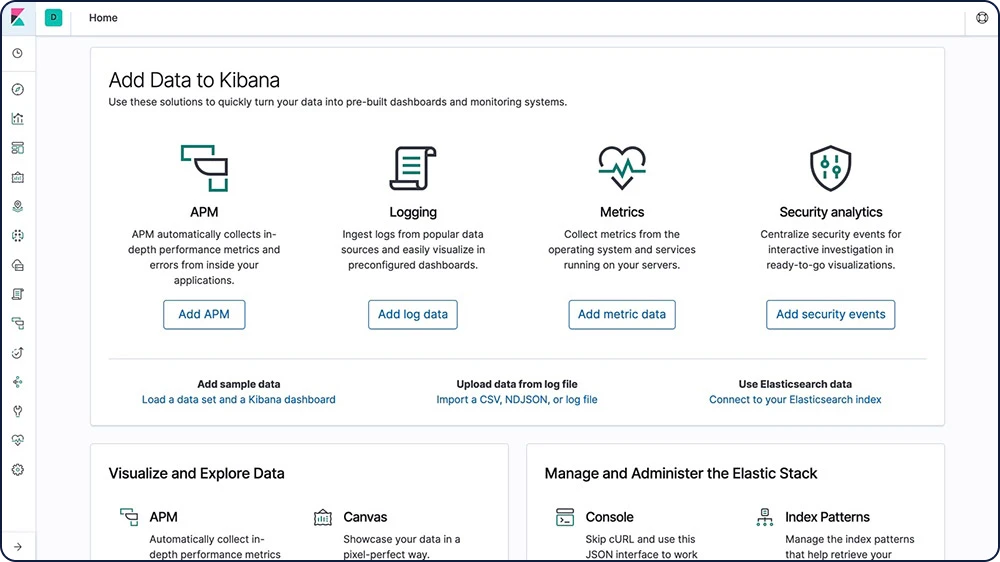This screenshot has height=562, width=1000.
Task: Click the 'Use Elasticsearch data' label
Action: pyautogui.click(x=795, y=384)
